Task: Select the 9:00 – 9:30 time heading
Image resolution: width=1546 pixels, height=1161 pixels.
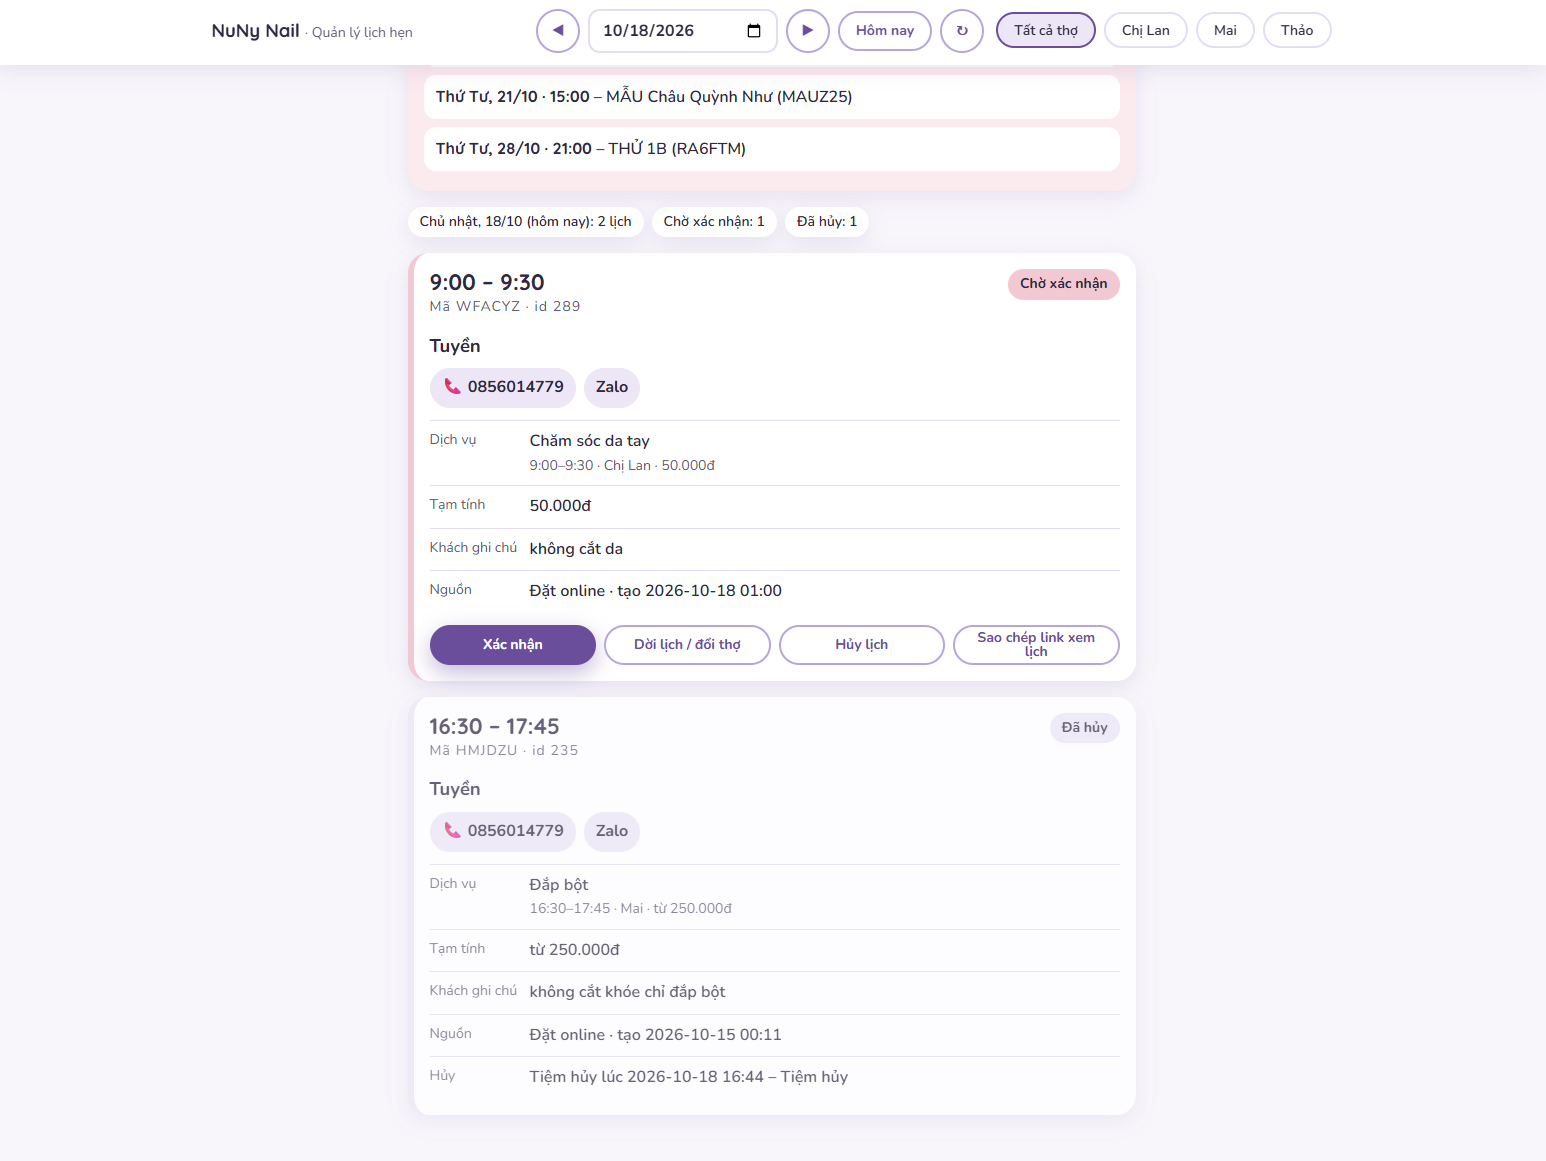Action: (487, 283)
